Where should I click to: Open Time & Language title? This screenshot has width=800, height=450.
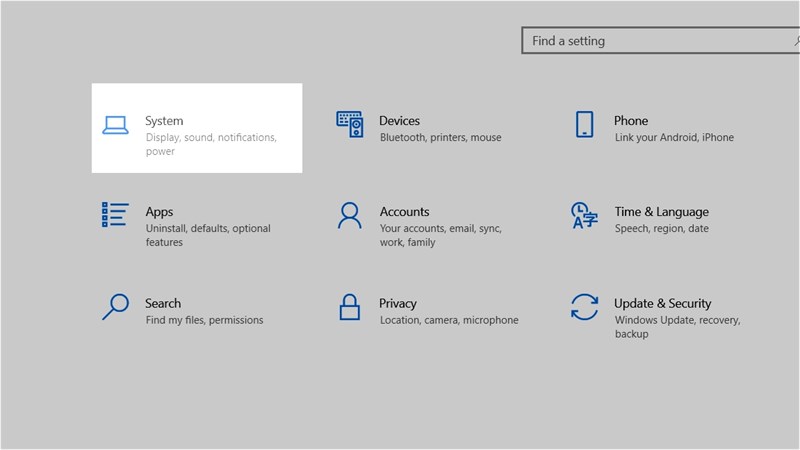point(661,212)
